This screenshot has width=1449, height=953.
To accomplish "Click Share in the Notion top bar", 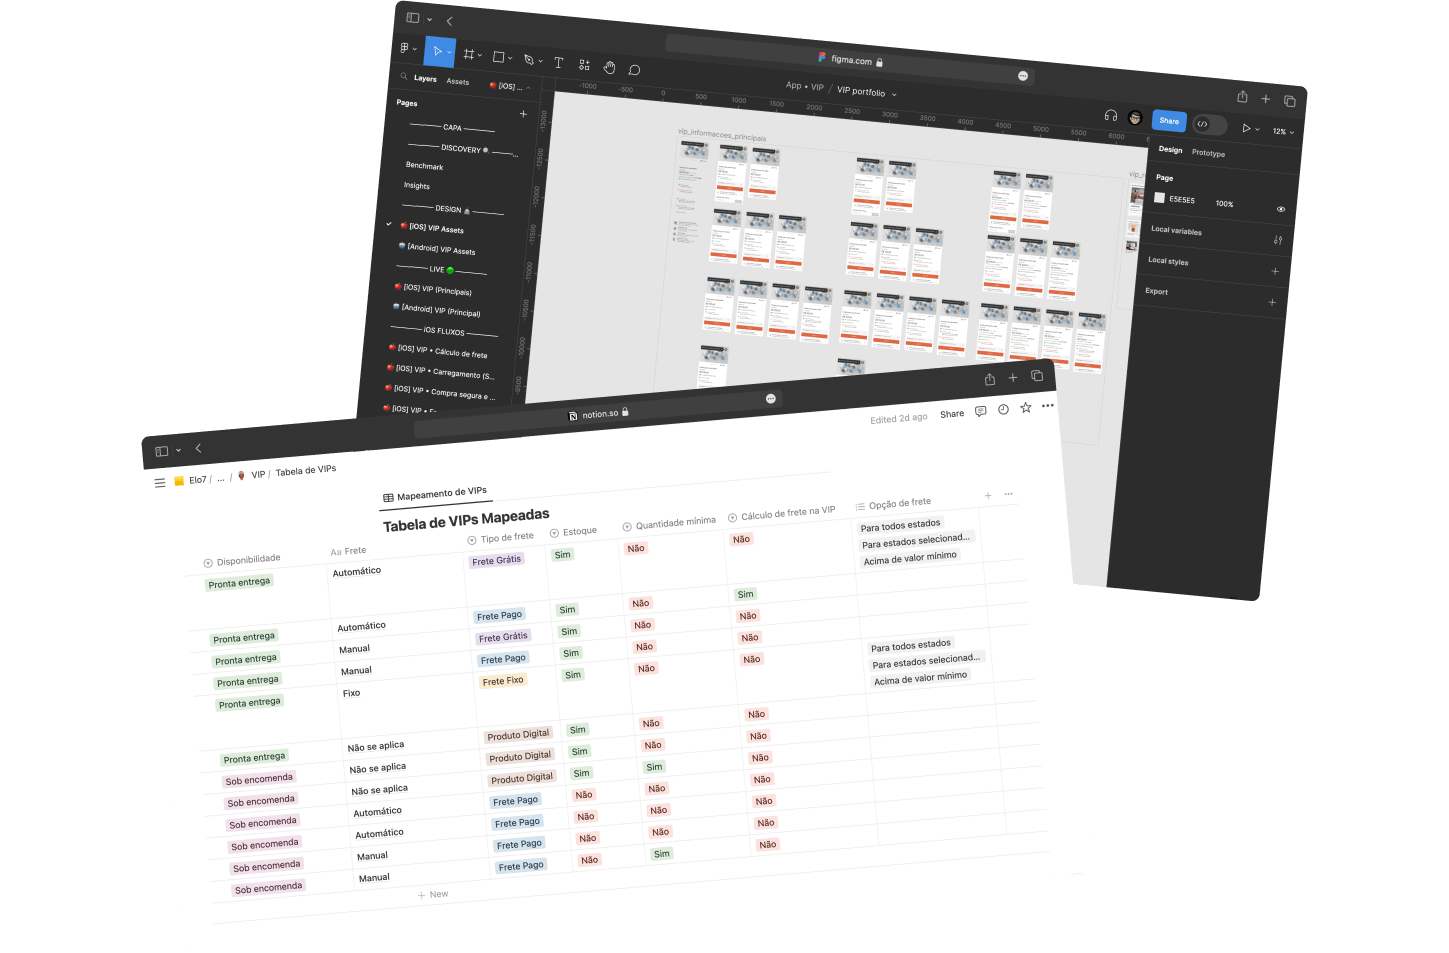I will click(952, 414).
